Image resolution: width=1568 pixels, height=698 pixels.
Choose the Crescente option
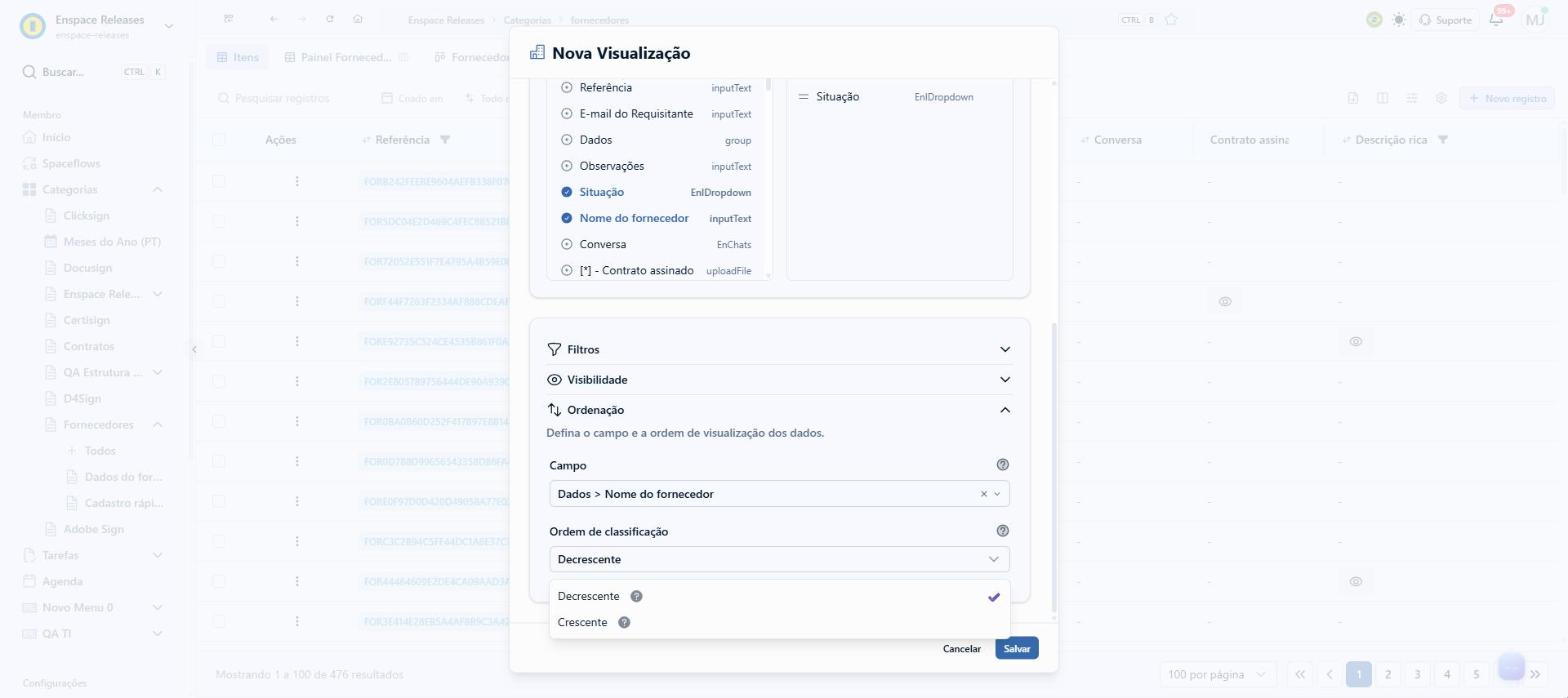pyautogui.click(x=779, y=622)
